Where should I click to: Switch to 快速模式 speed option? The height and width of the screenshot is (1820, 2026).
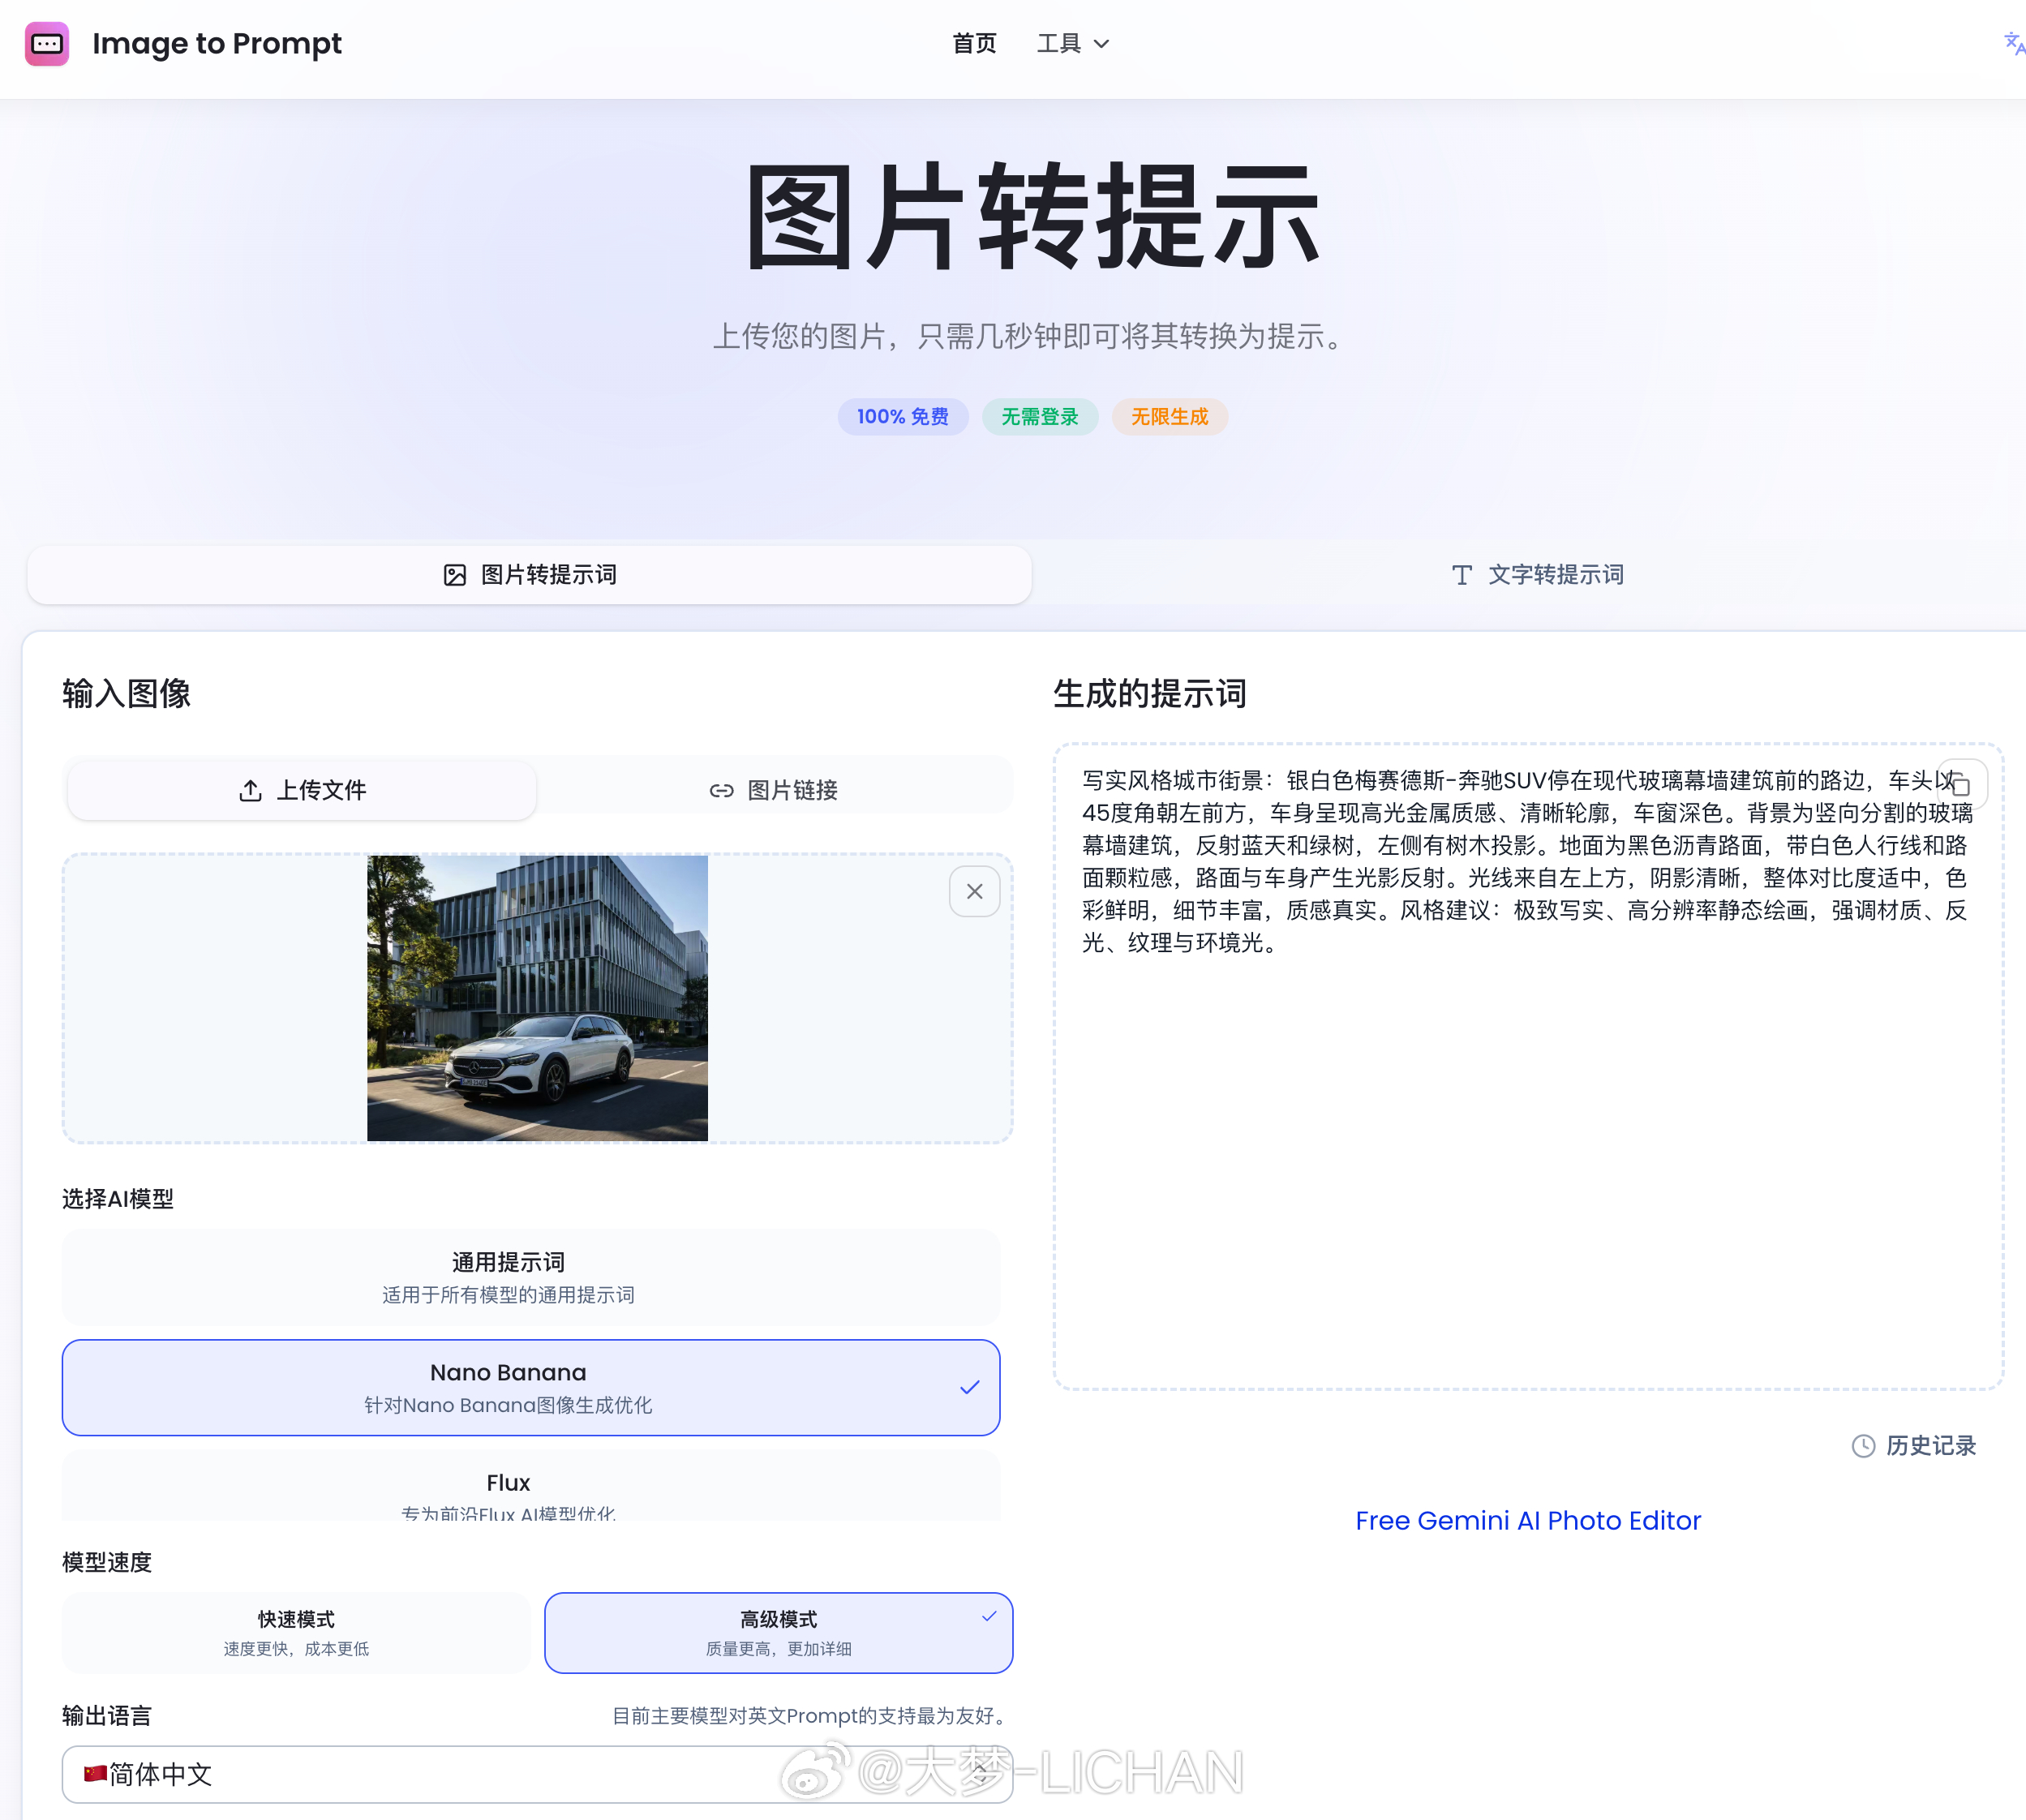pyautogui.click(x=296, y=1631)
